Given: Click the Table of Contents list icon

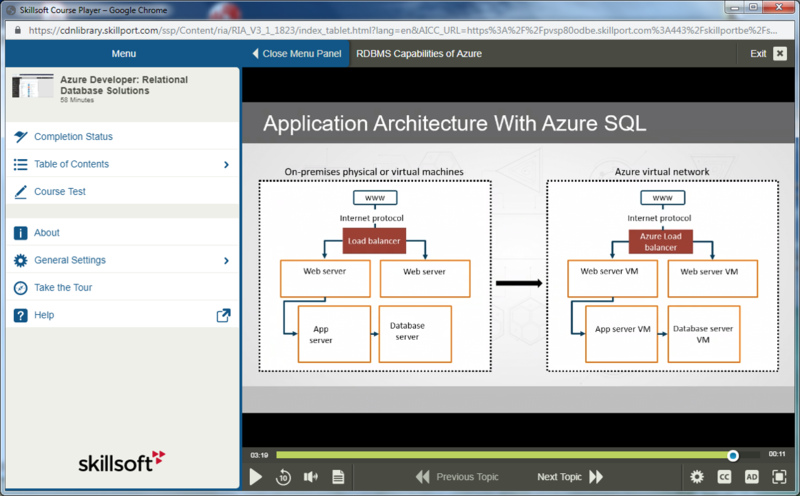Looking at the screenshot, I should (x=20, y=164).
